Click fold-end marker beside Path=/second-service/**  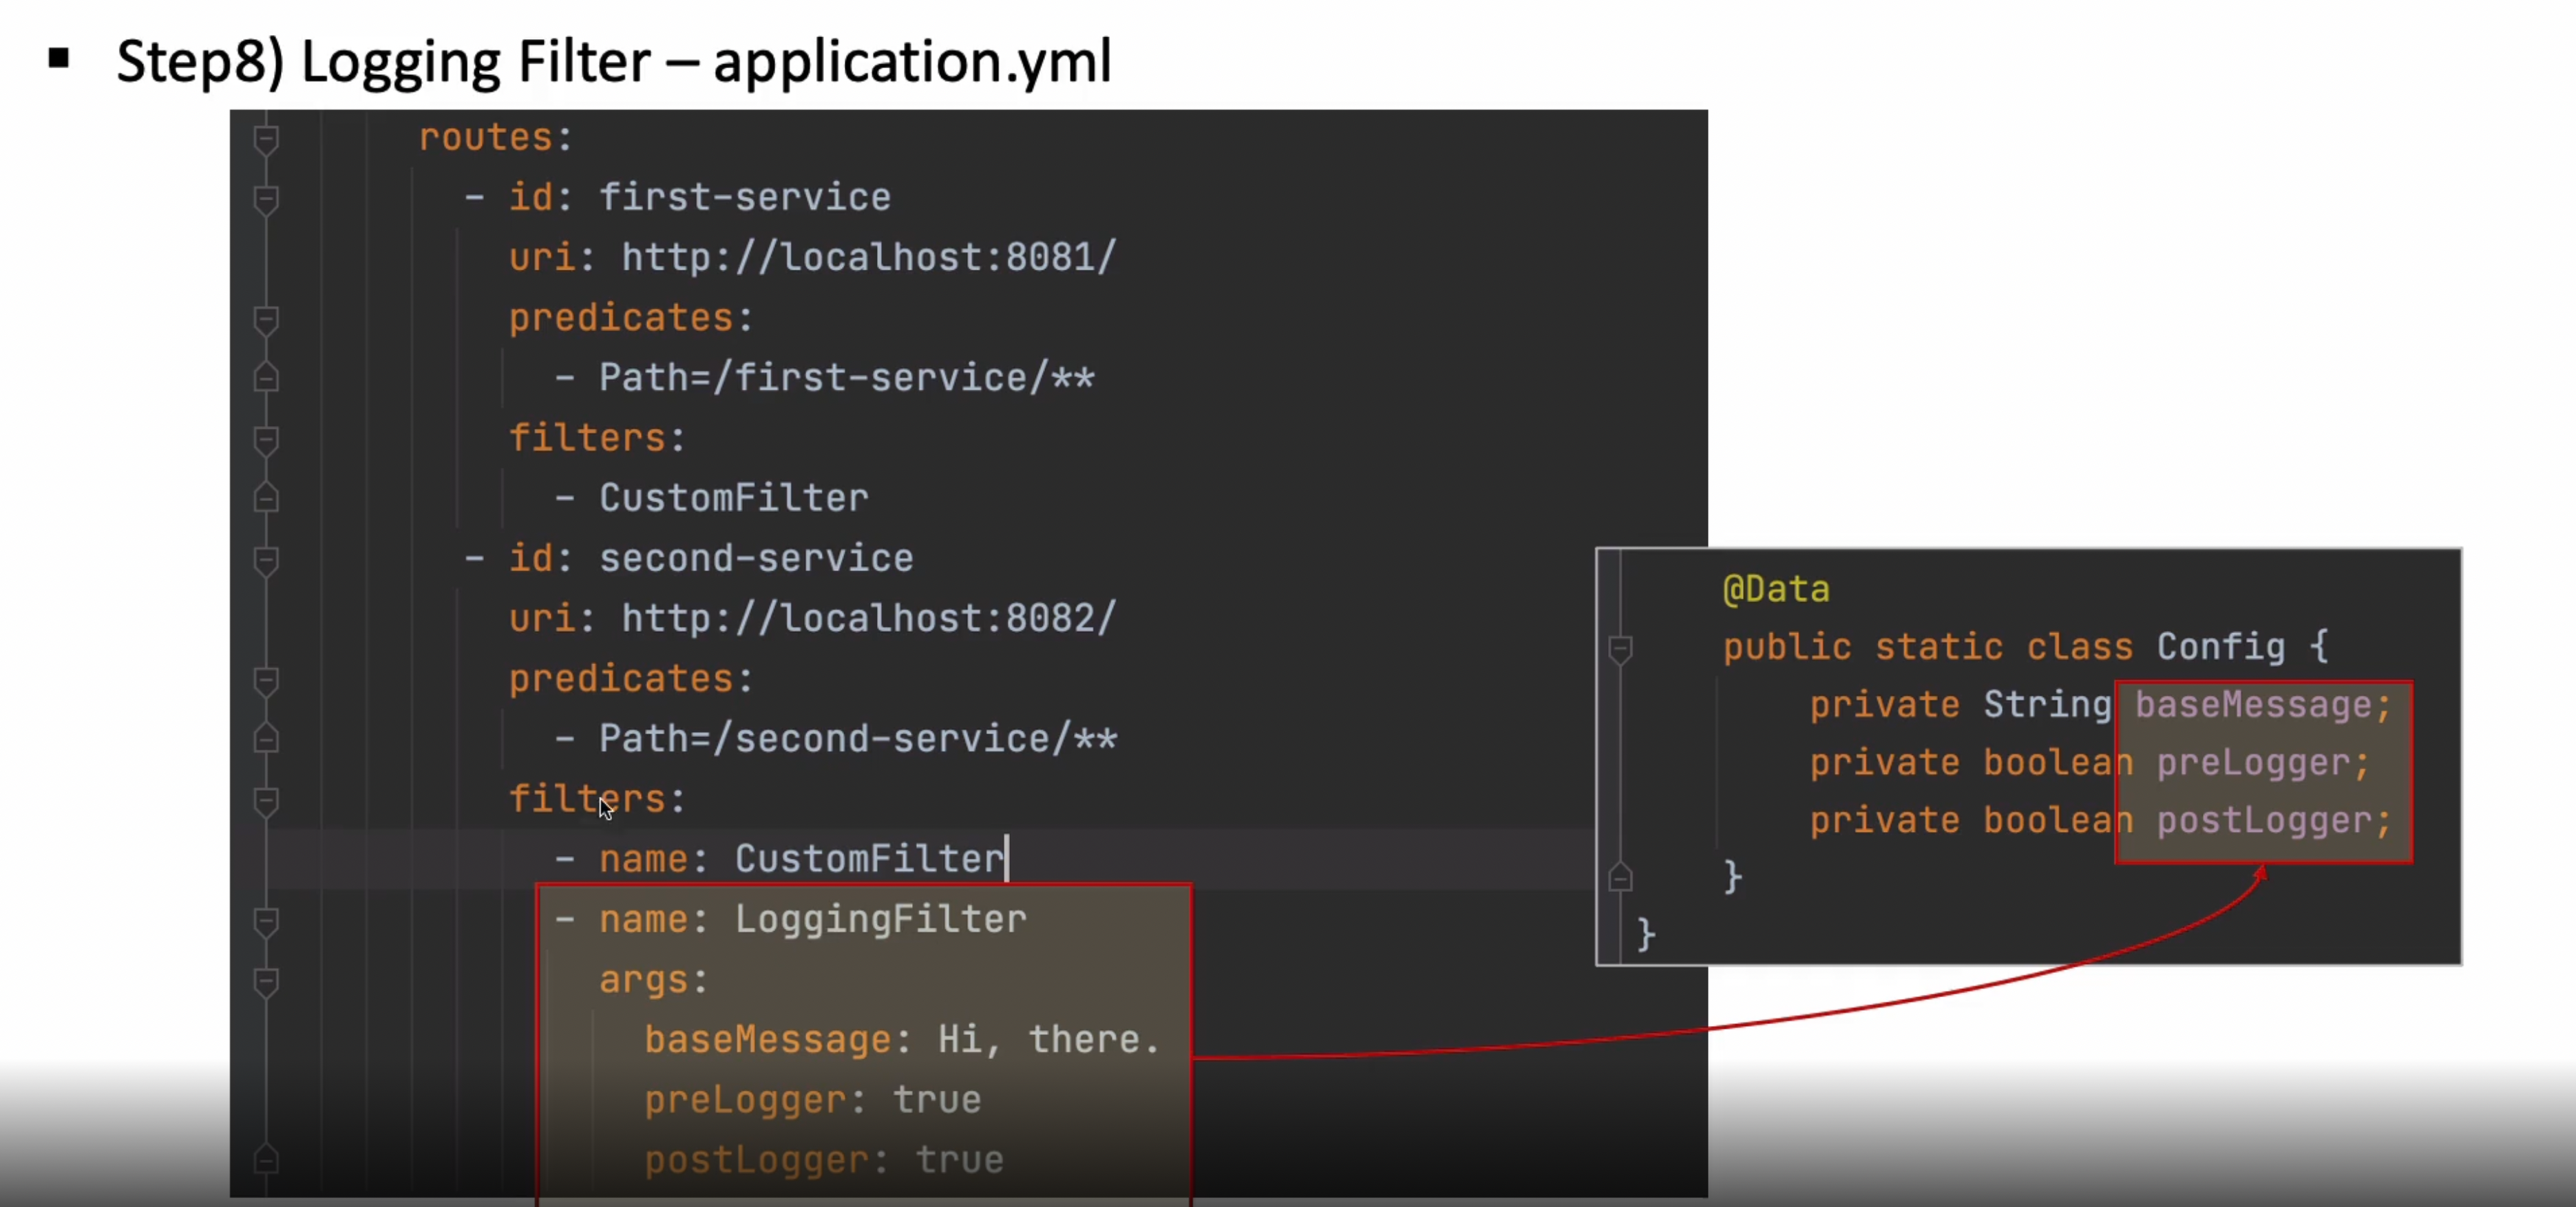[x=265, y=738]
